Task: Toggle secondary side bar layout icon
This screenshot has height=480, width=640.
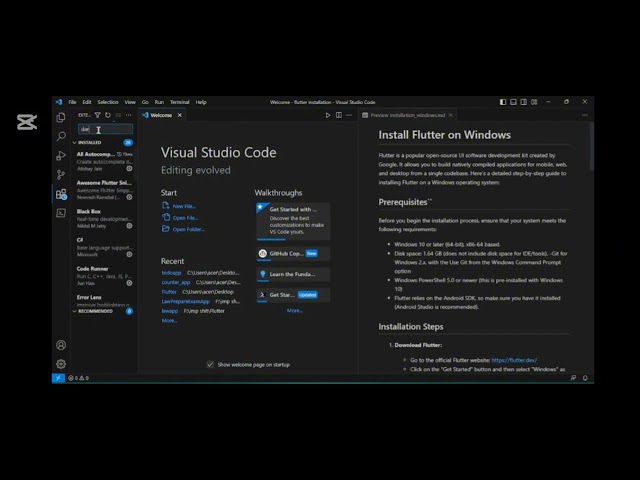Action: tap(524, 102)
